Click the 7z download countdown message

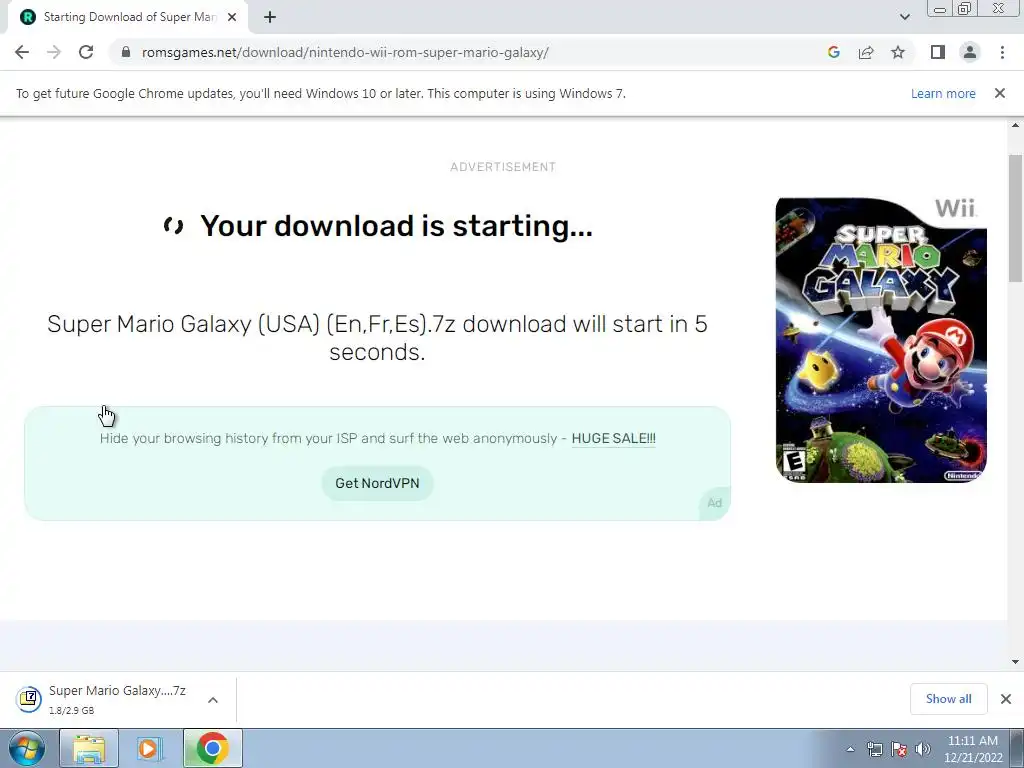tap(377, 338)
